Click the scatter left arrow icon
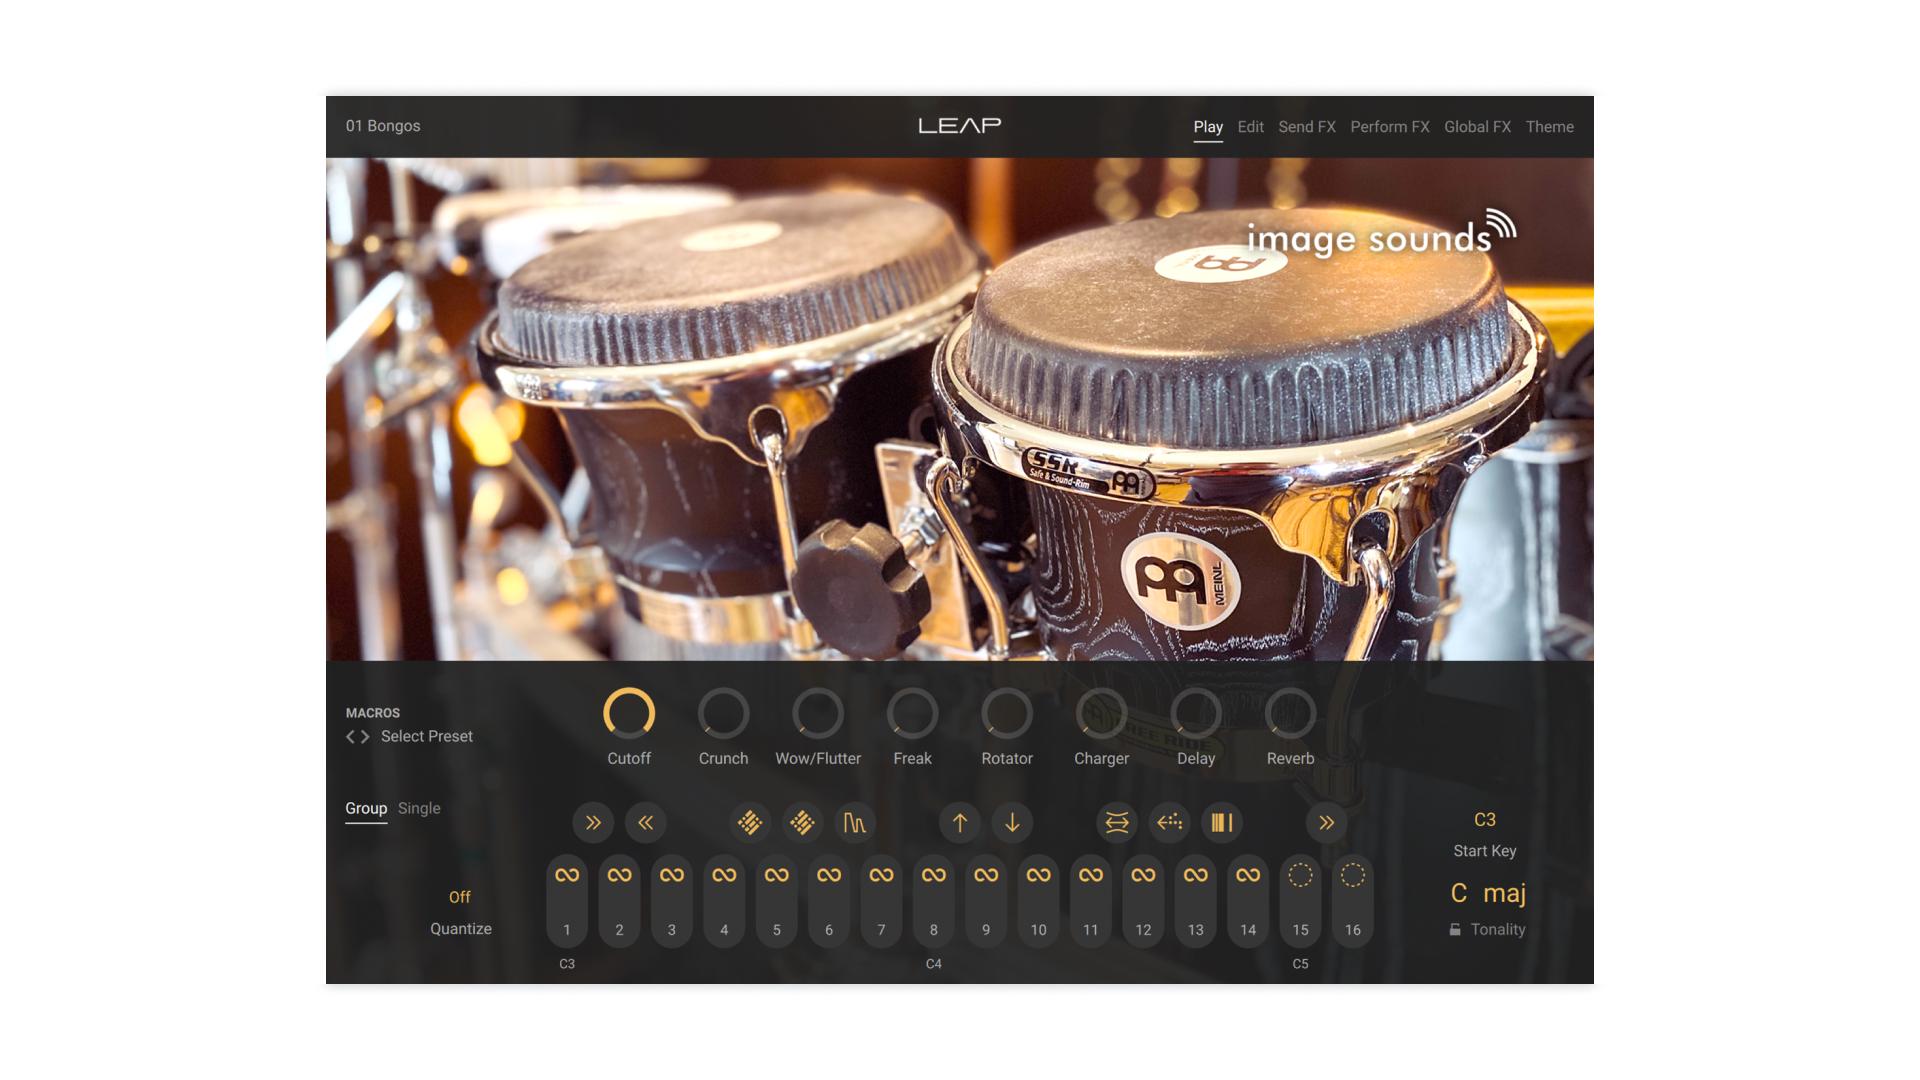 point(1169,822)
